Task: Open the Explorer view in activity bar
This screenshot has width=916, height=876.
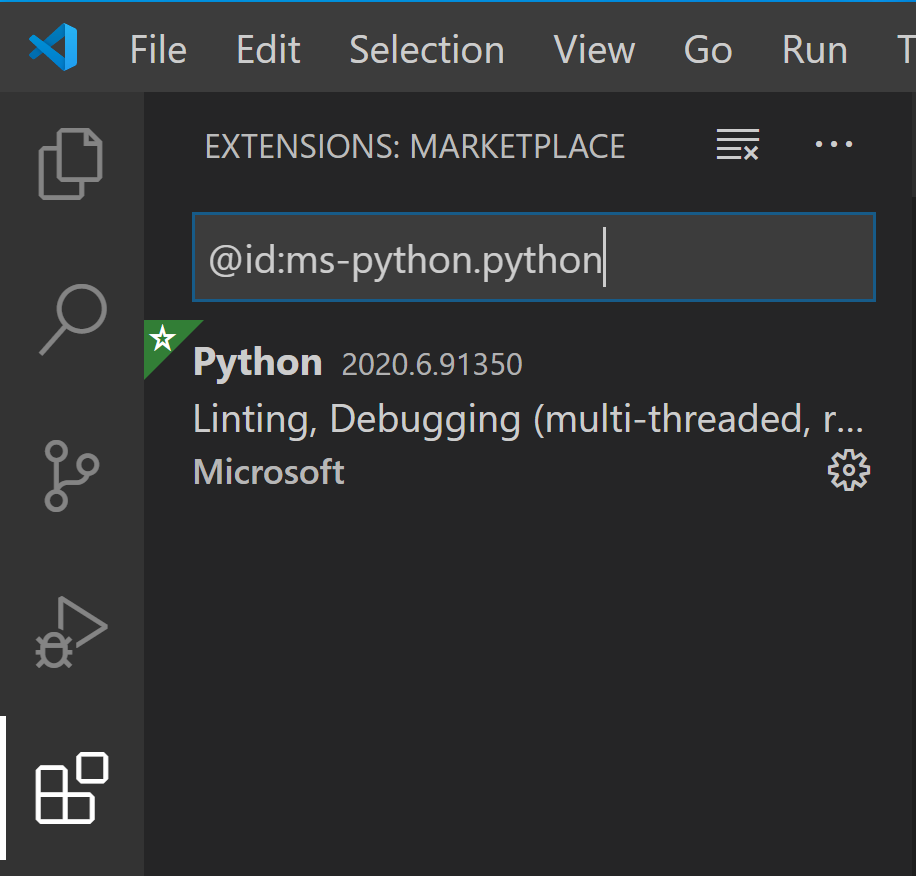Action: 71,163
